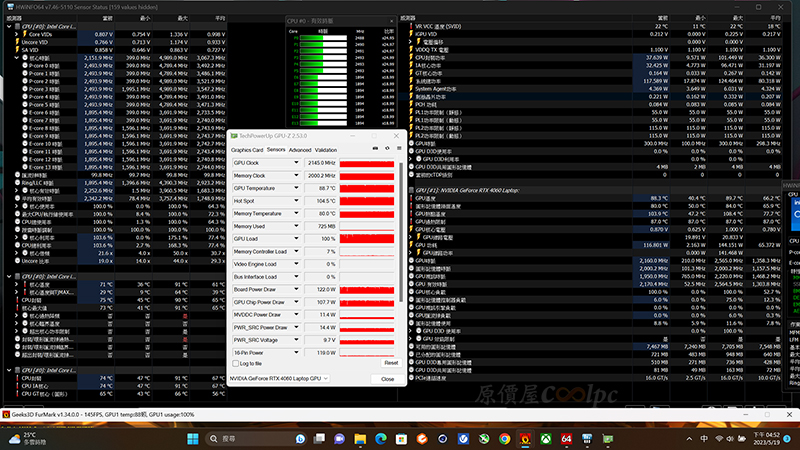The image size is (800, 450).
Task: Click the GPU-Z sensors vertical scrollbar
Action: (402, 232)
